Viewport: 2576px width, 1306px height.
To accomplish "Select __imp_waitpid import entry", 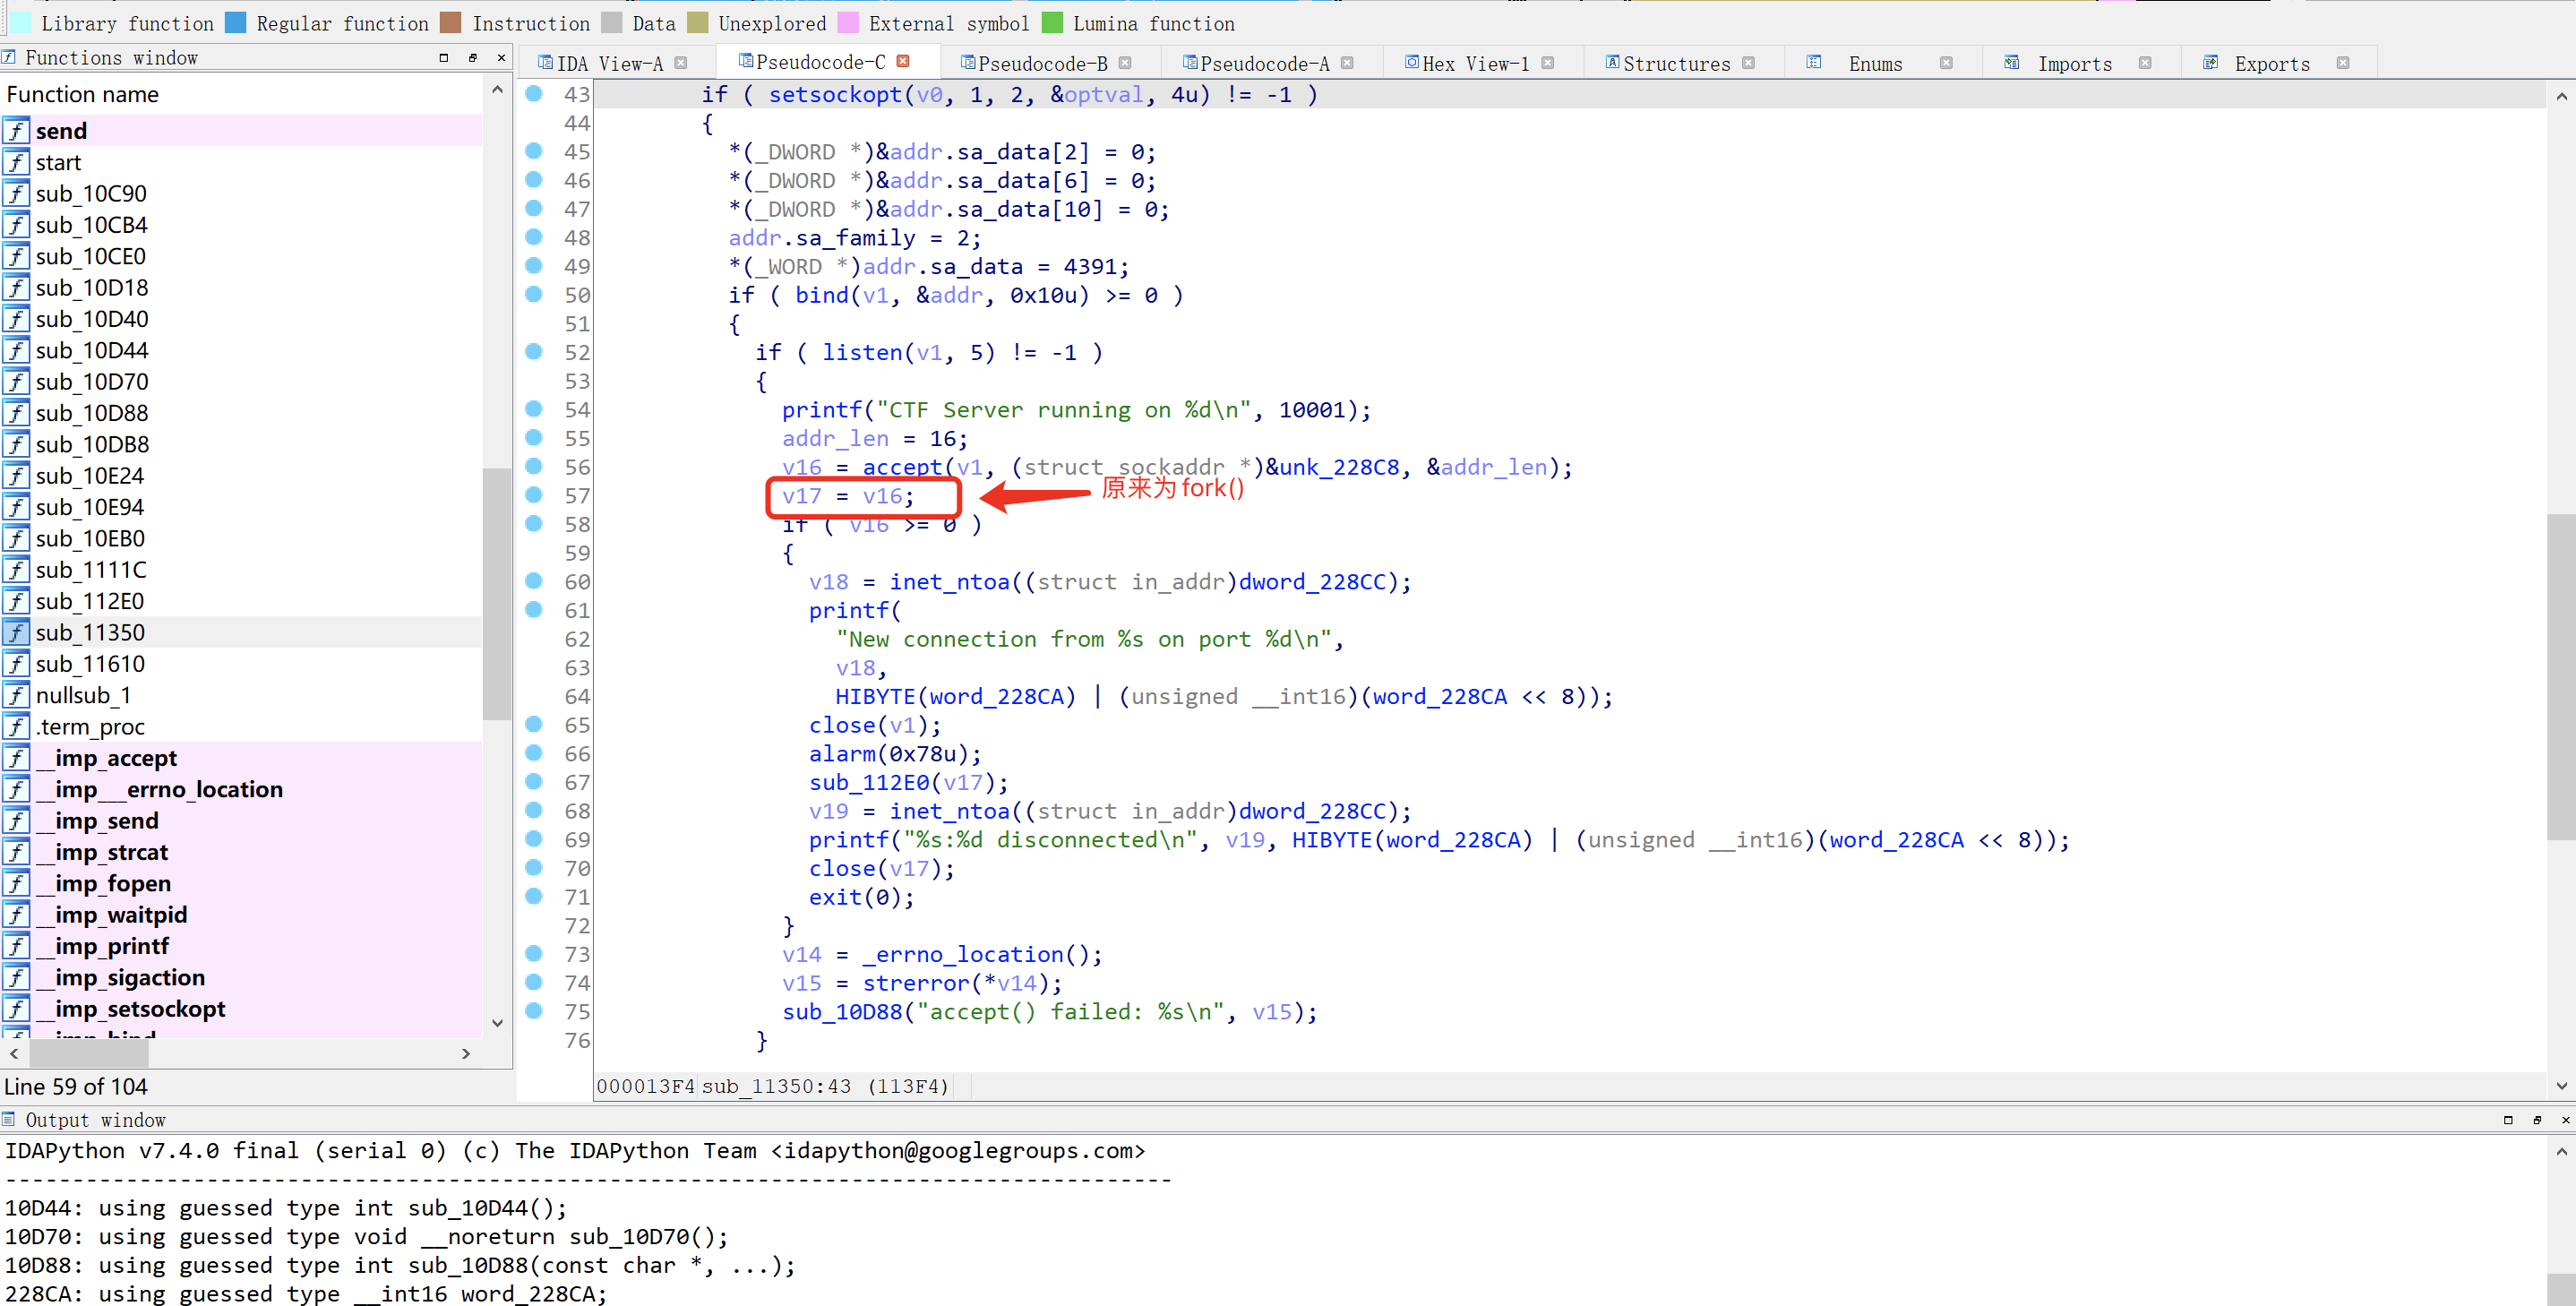I will pos(241,915).
